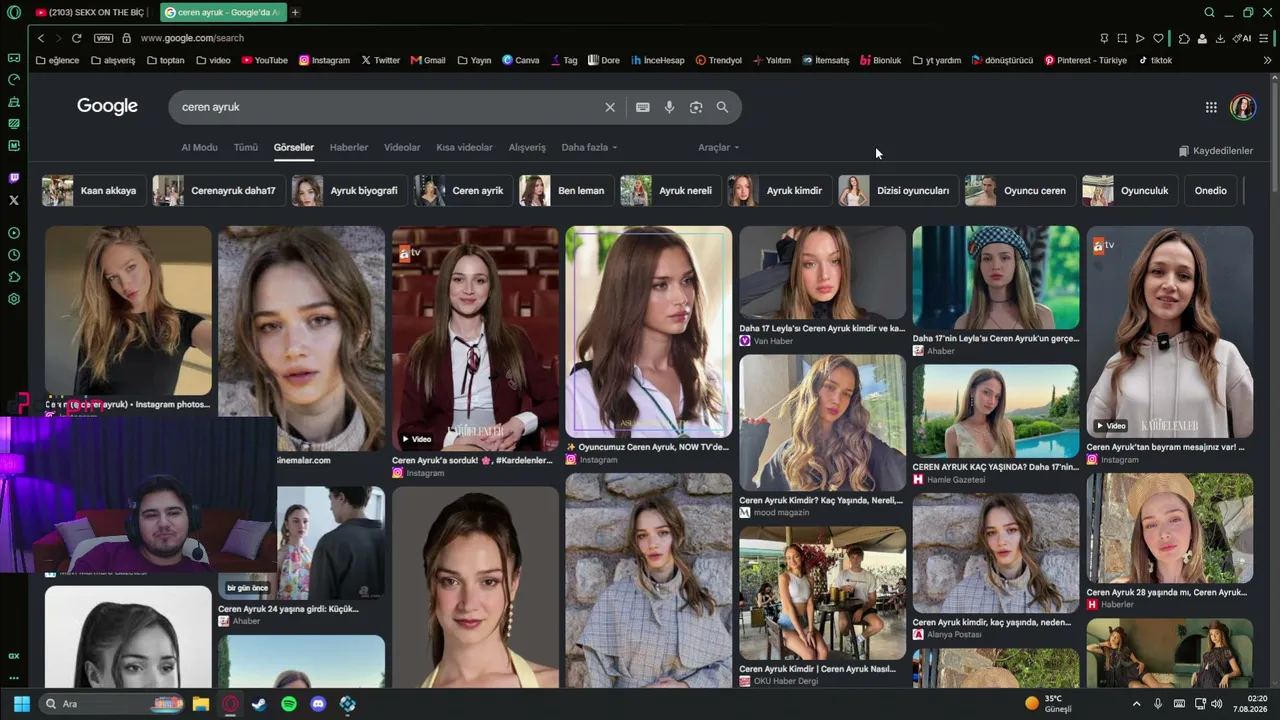Reload the current Google search page
The height and width of the screenshot is (720, 1280).
(76, 38)
